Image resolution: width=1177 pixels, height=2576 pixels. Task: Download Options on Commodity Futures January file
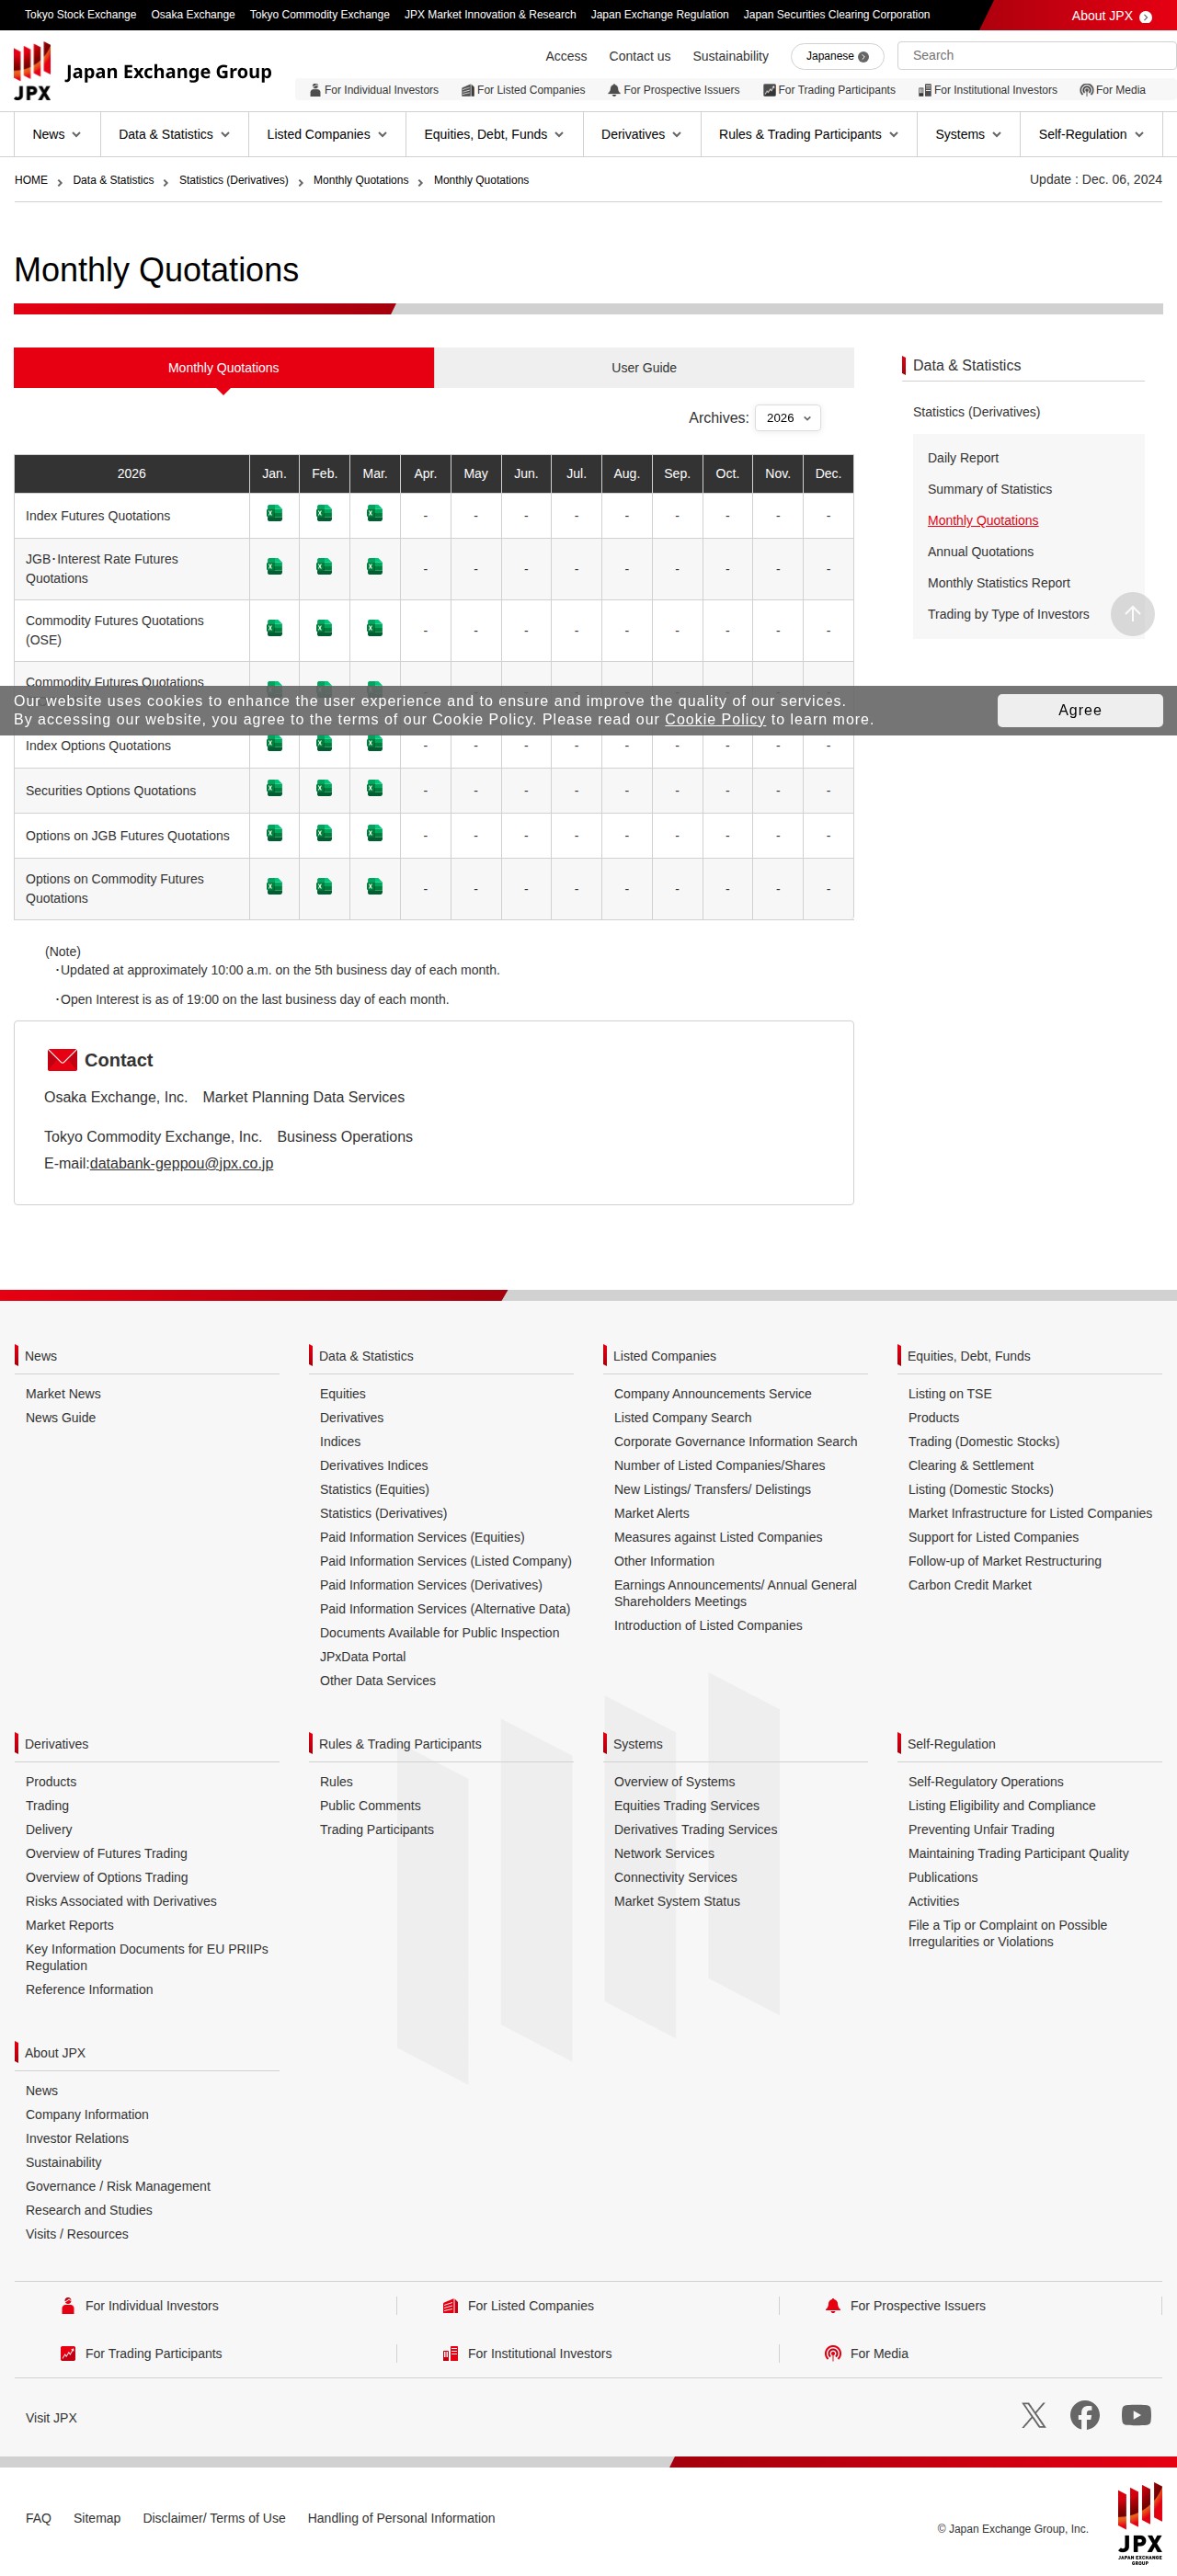[x=274, y=886]
